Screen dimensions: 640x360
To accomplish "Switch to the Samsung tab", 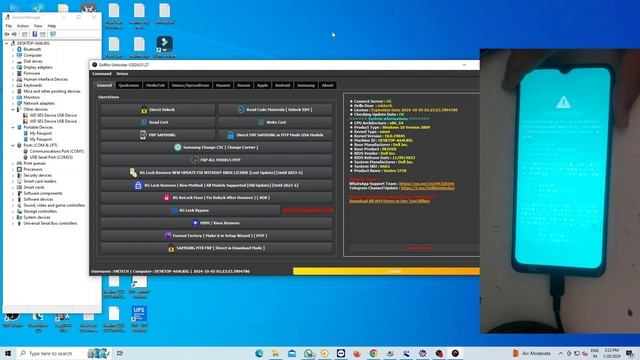I will [306, 85].
